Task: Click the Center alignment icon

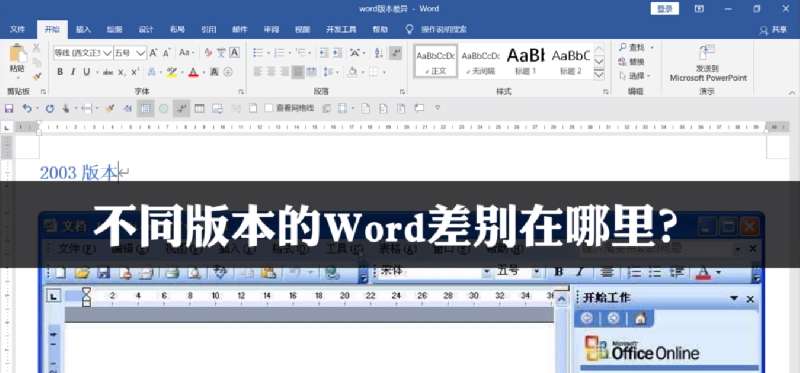Action: click(271, 72)
